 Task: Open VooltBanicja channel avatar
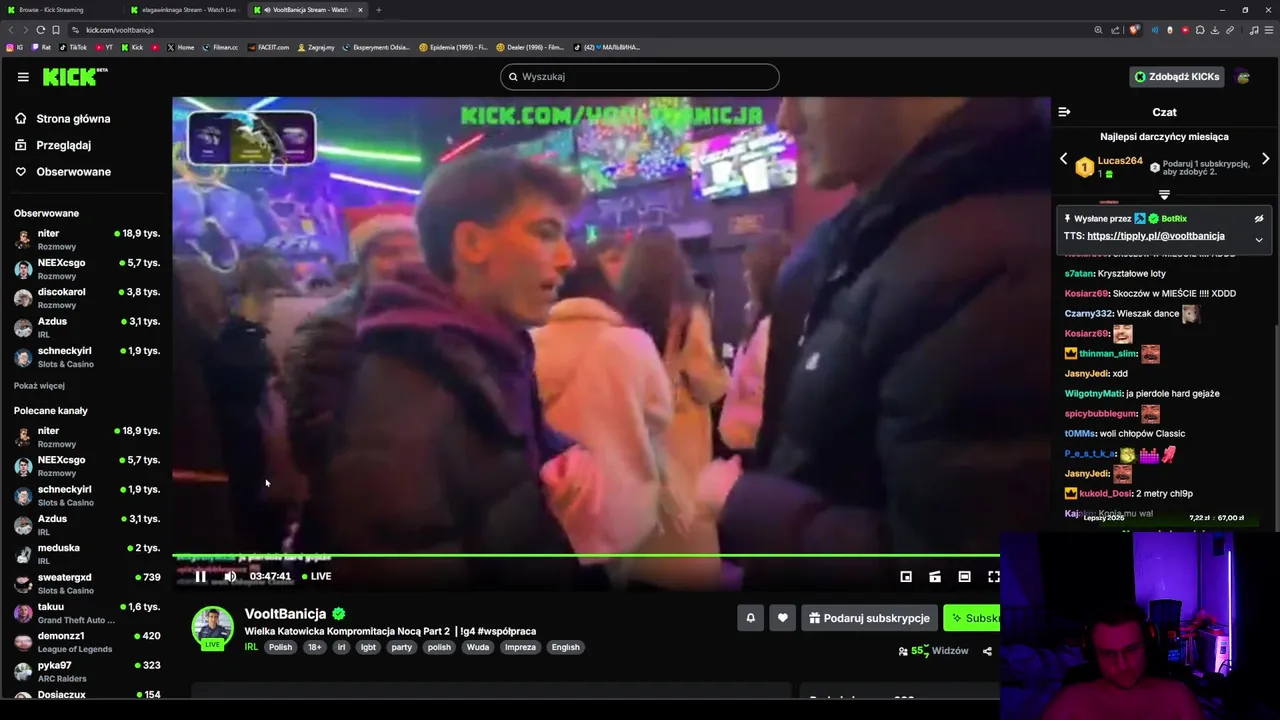212,627
